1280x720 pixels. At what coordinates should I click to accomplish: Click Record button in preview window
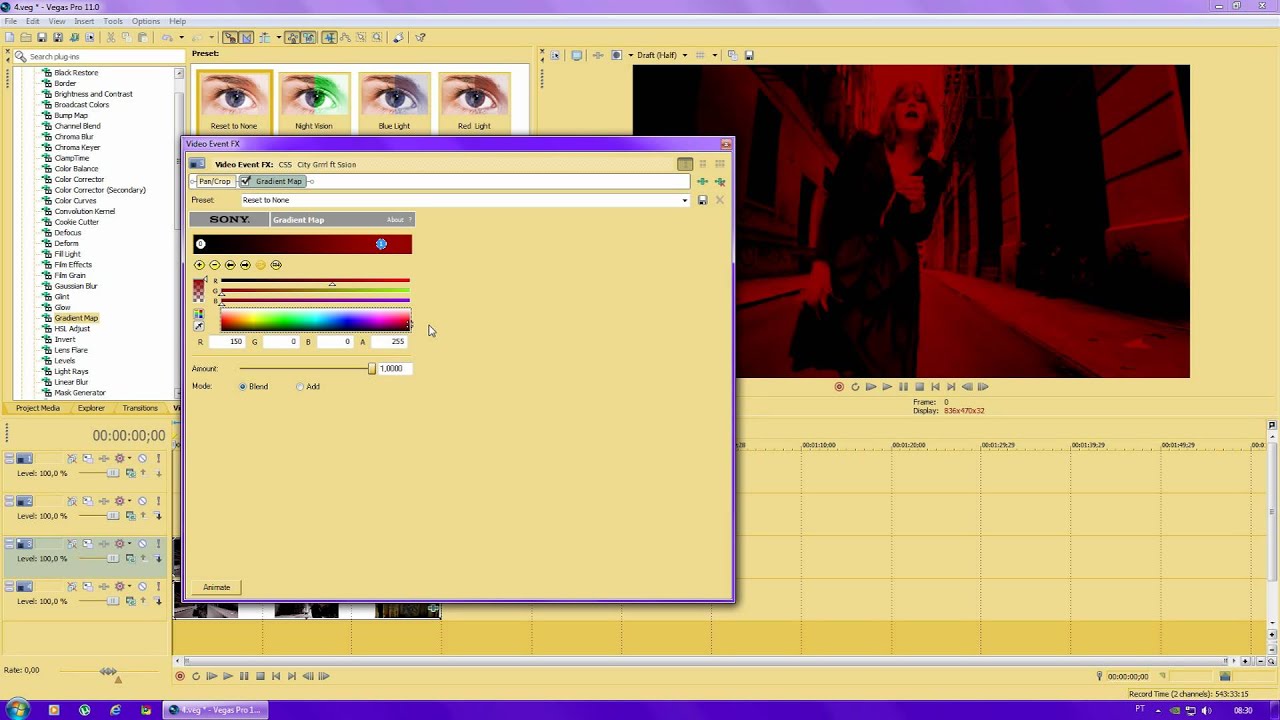pos(839,387)
